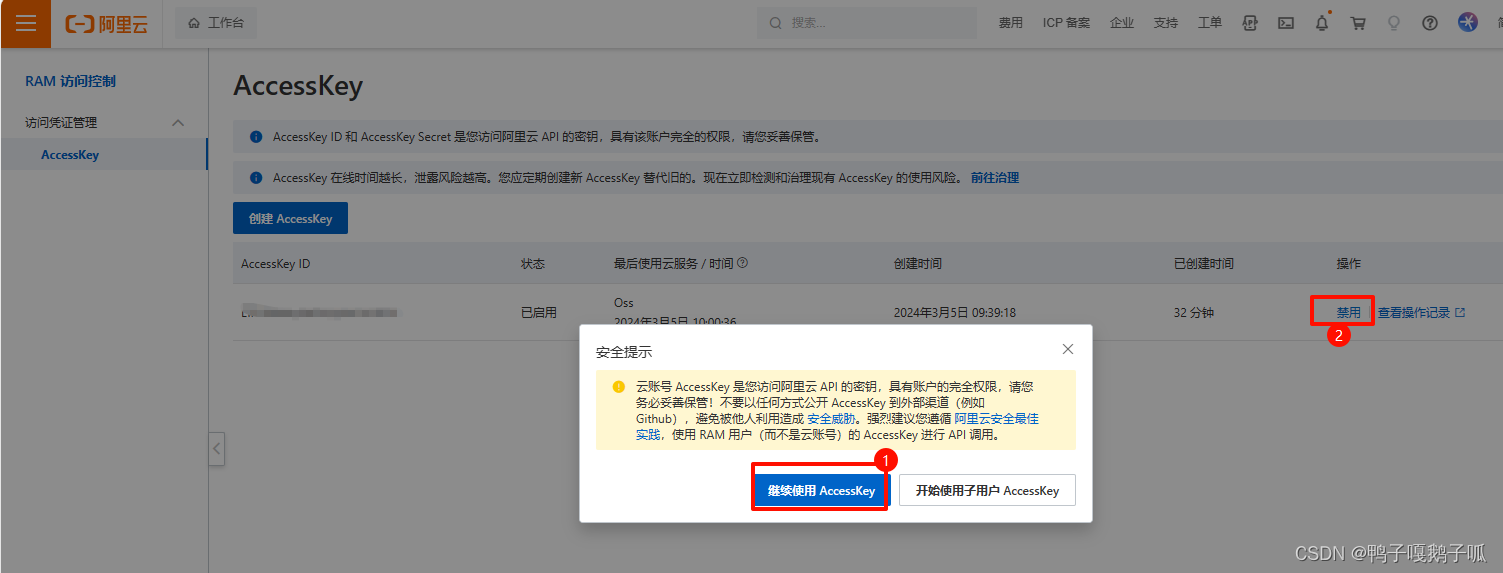Open the 支持 menu
The width and height of the screenshot is (1503, 573).
1166,23
